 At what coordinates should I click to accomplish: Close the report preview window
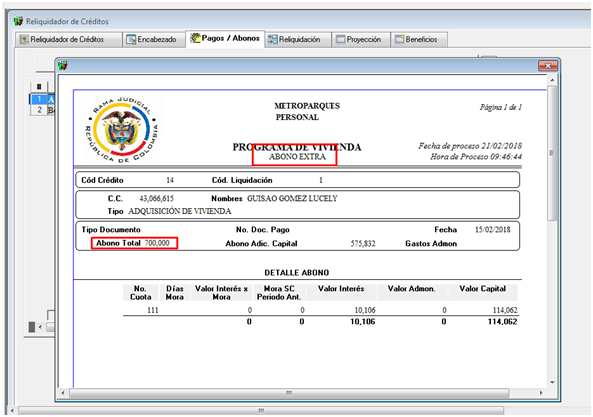coord(548,66)
